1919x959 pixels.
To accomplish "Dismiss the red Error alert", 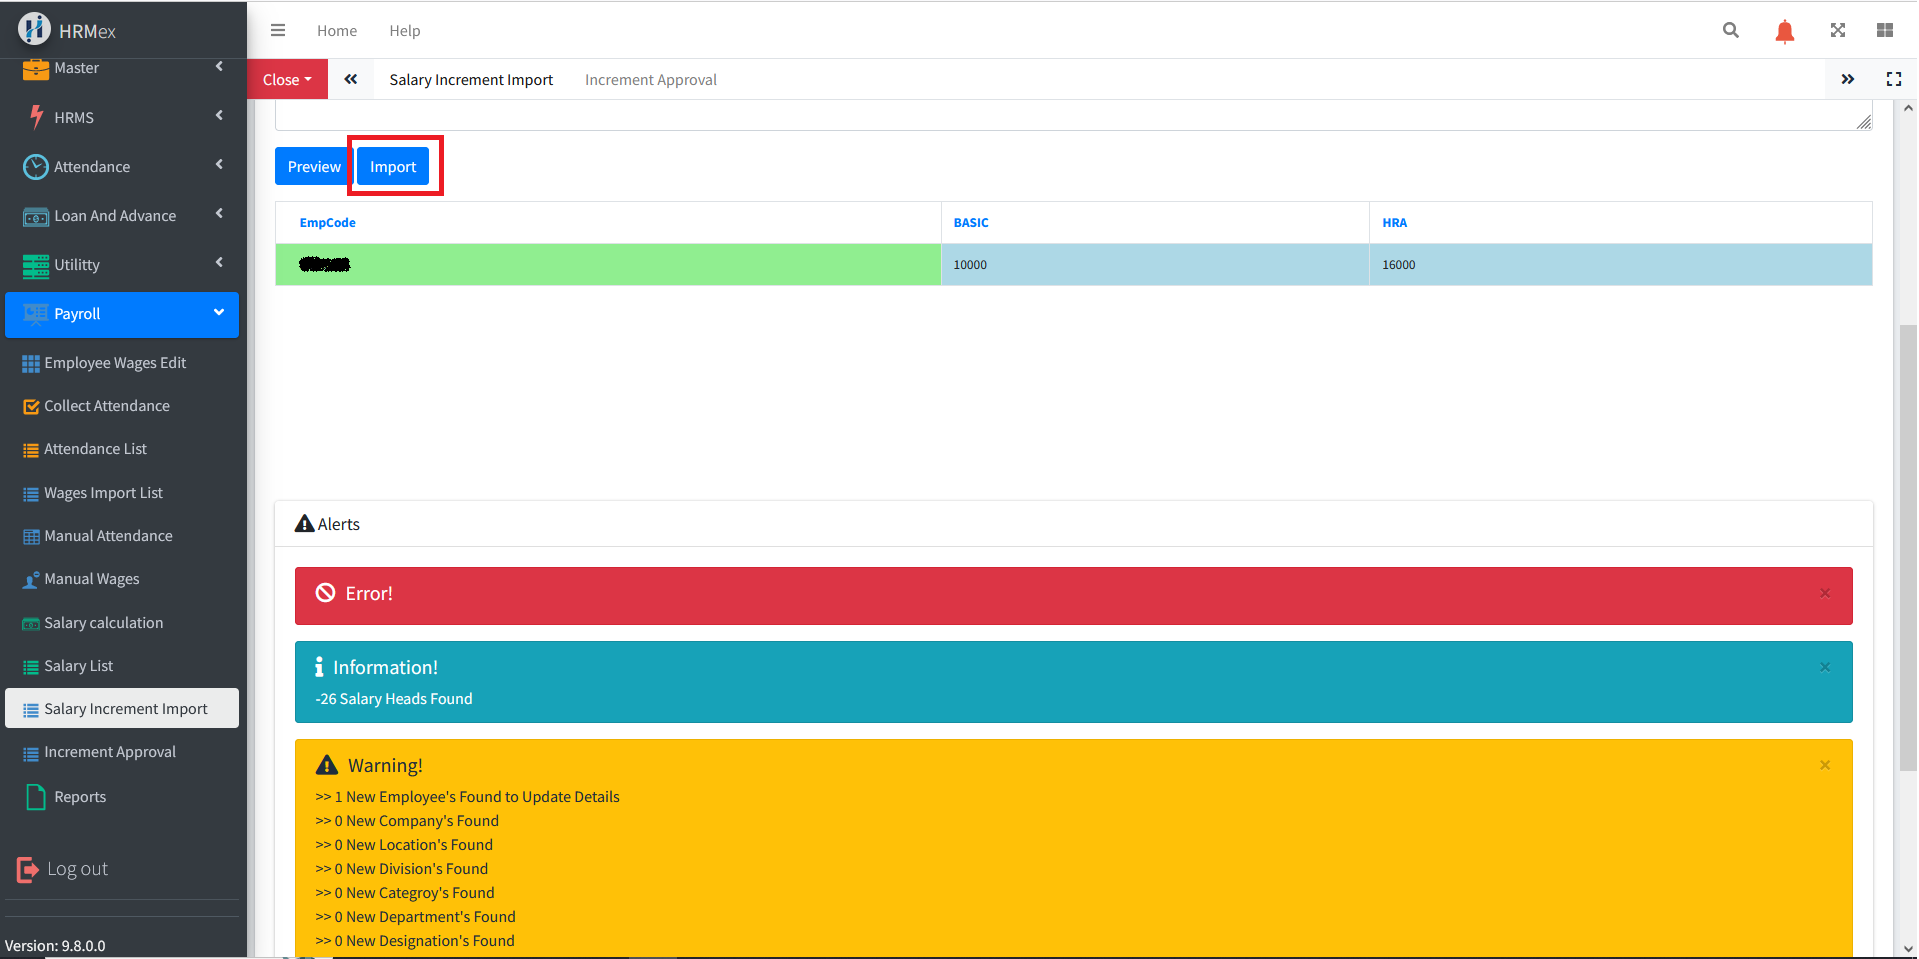I will tap(1824, 594).
